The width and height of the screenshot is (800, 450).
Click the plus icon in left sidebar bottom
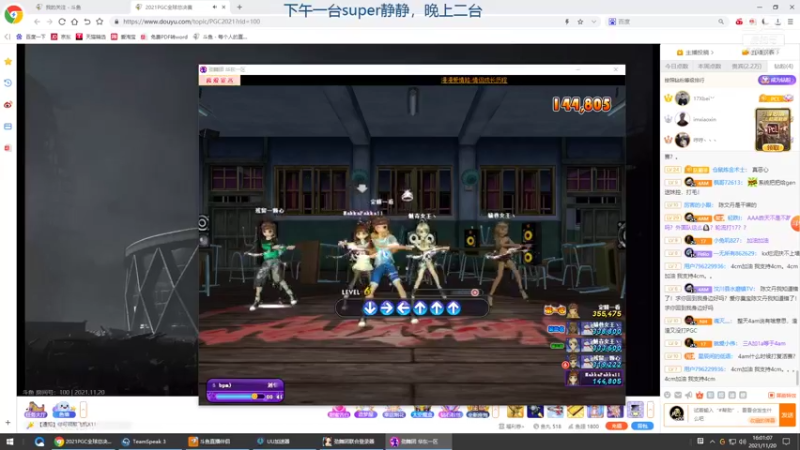[8, 422]
